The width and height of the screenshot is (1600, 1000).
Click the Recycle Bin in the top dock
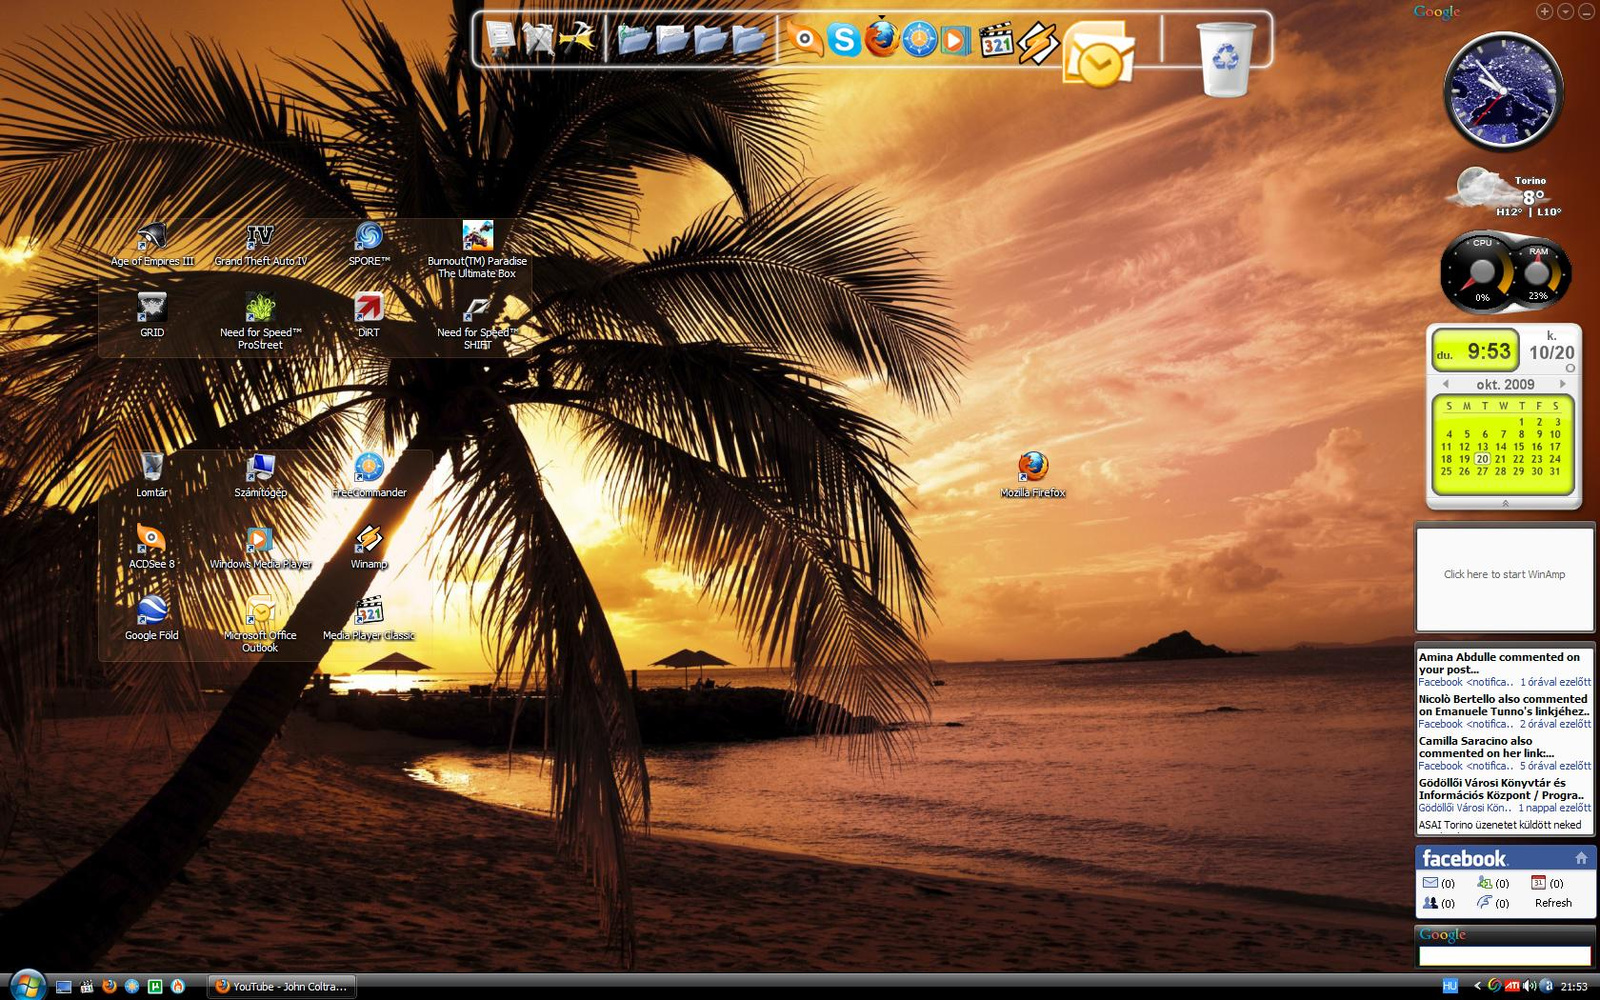click(1225, 60)
